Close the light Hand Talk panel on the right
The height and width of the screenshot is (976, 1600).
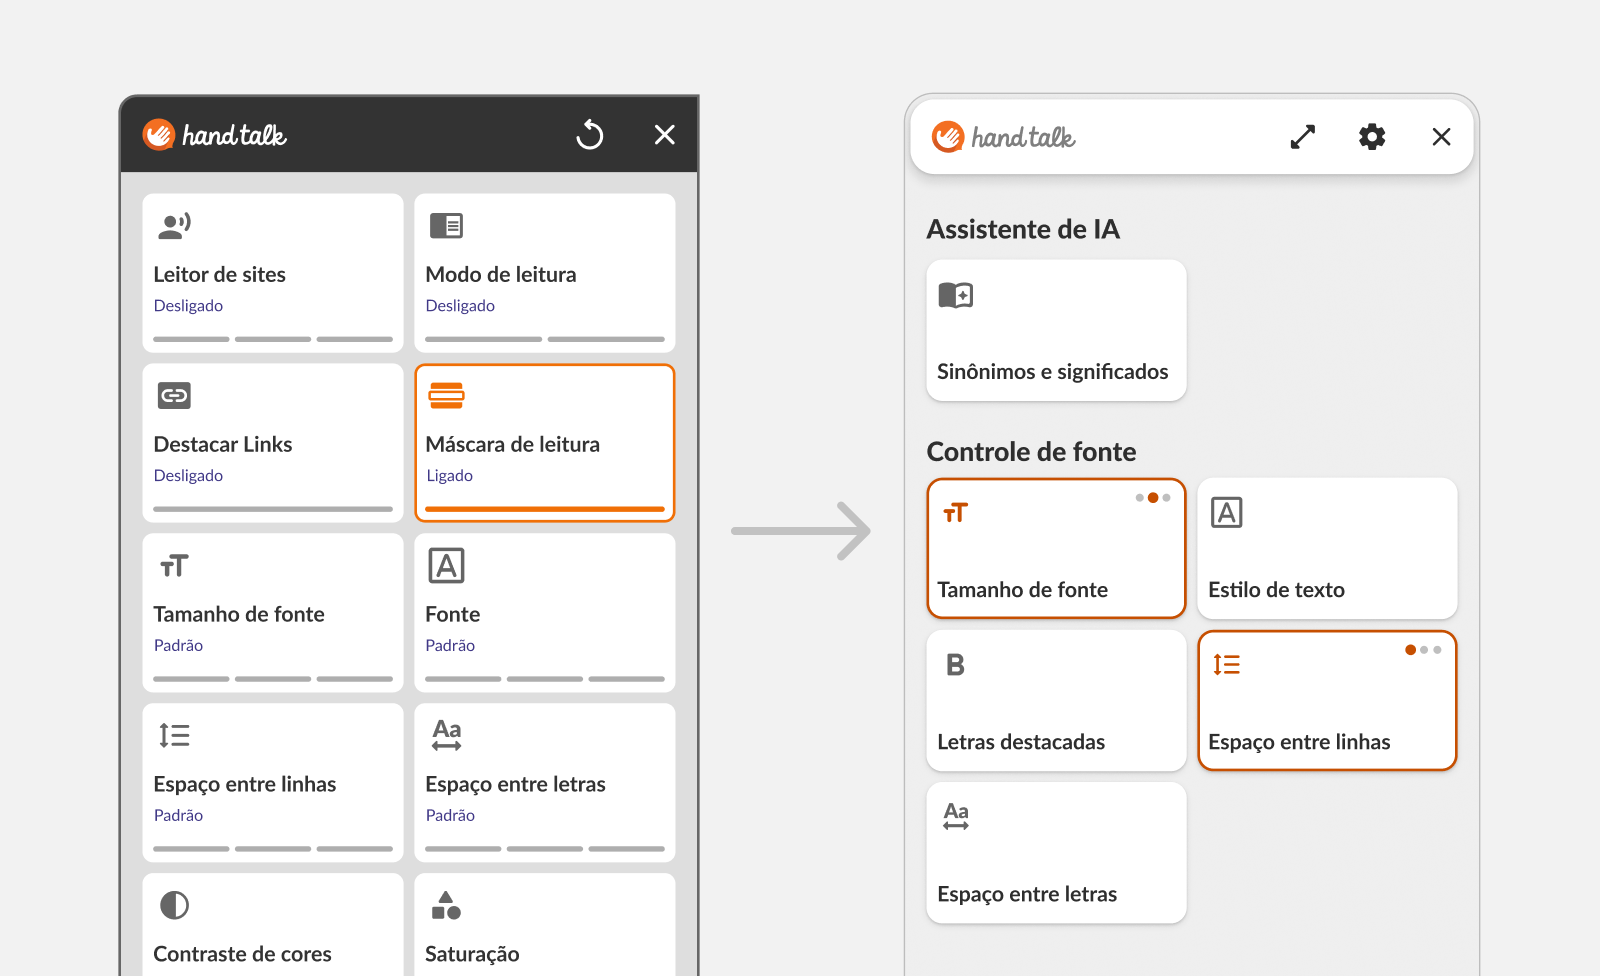coord(1441,137)
